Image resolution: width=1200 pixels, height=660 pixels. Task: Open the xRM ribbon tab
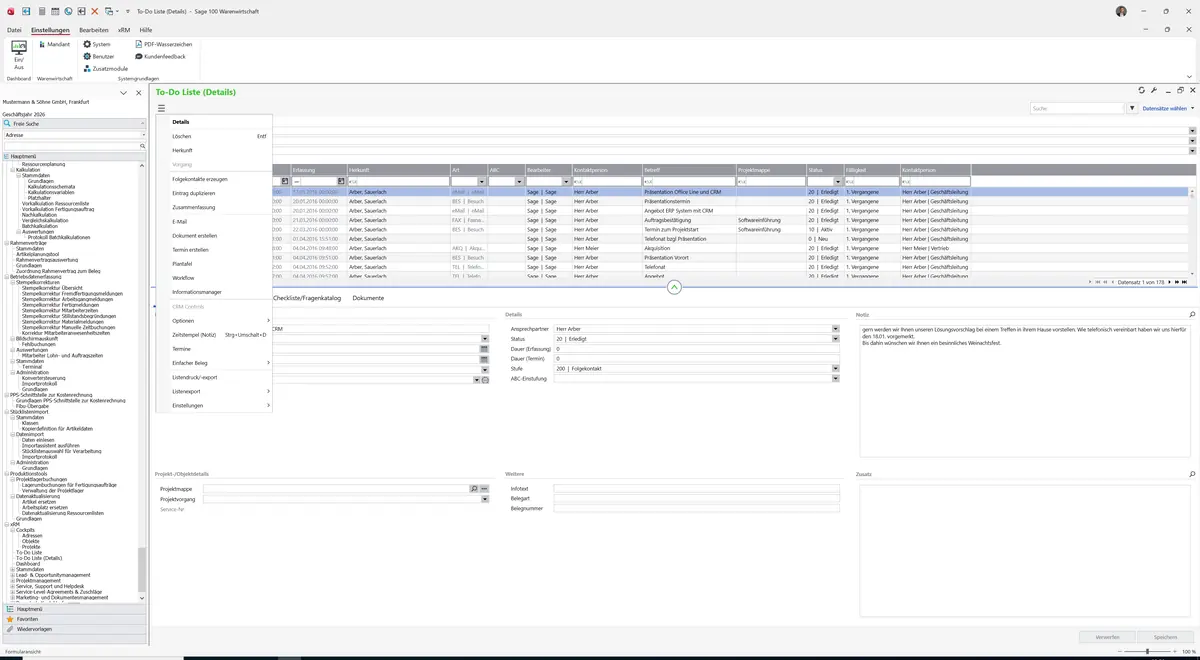pyautogui.click(x=124, y=30)
